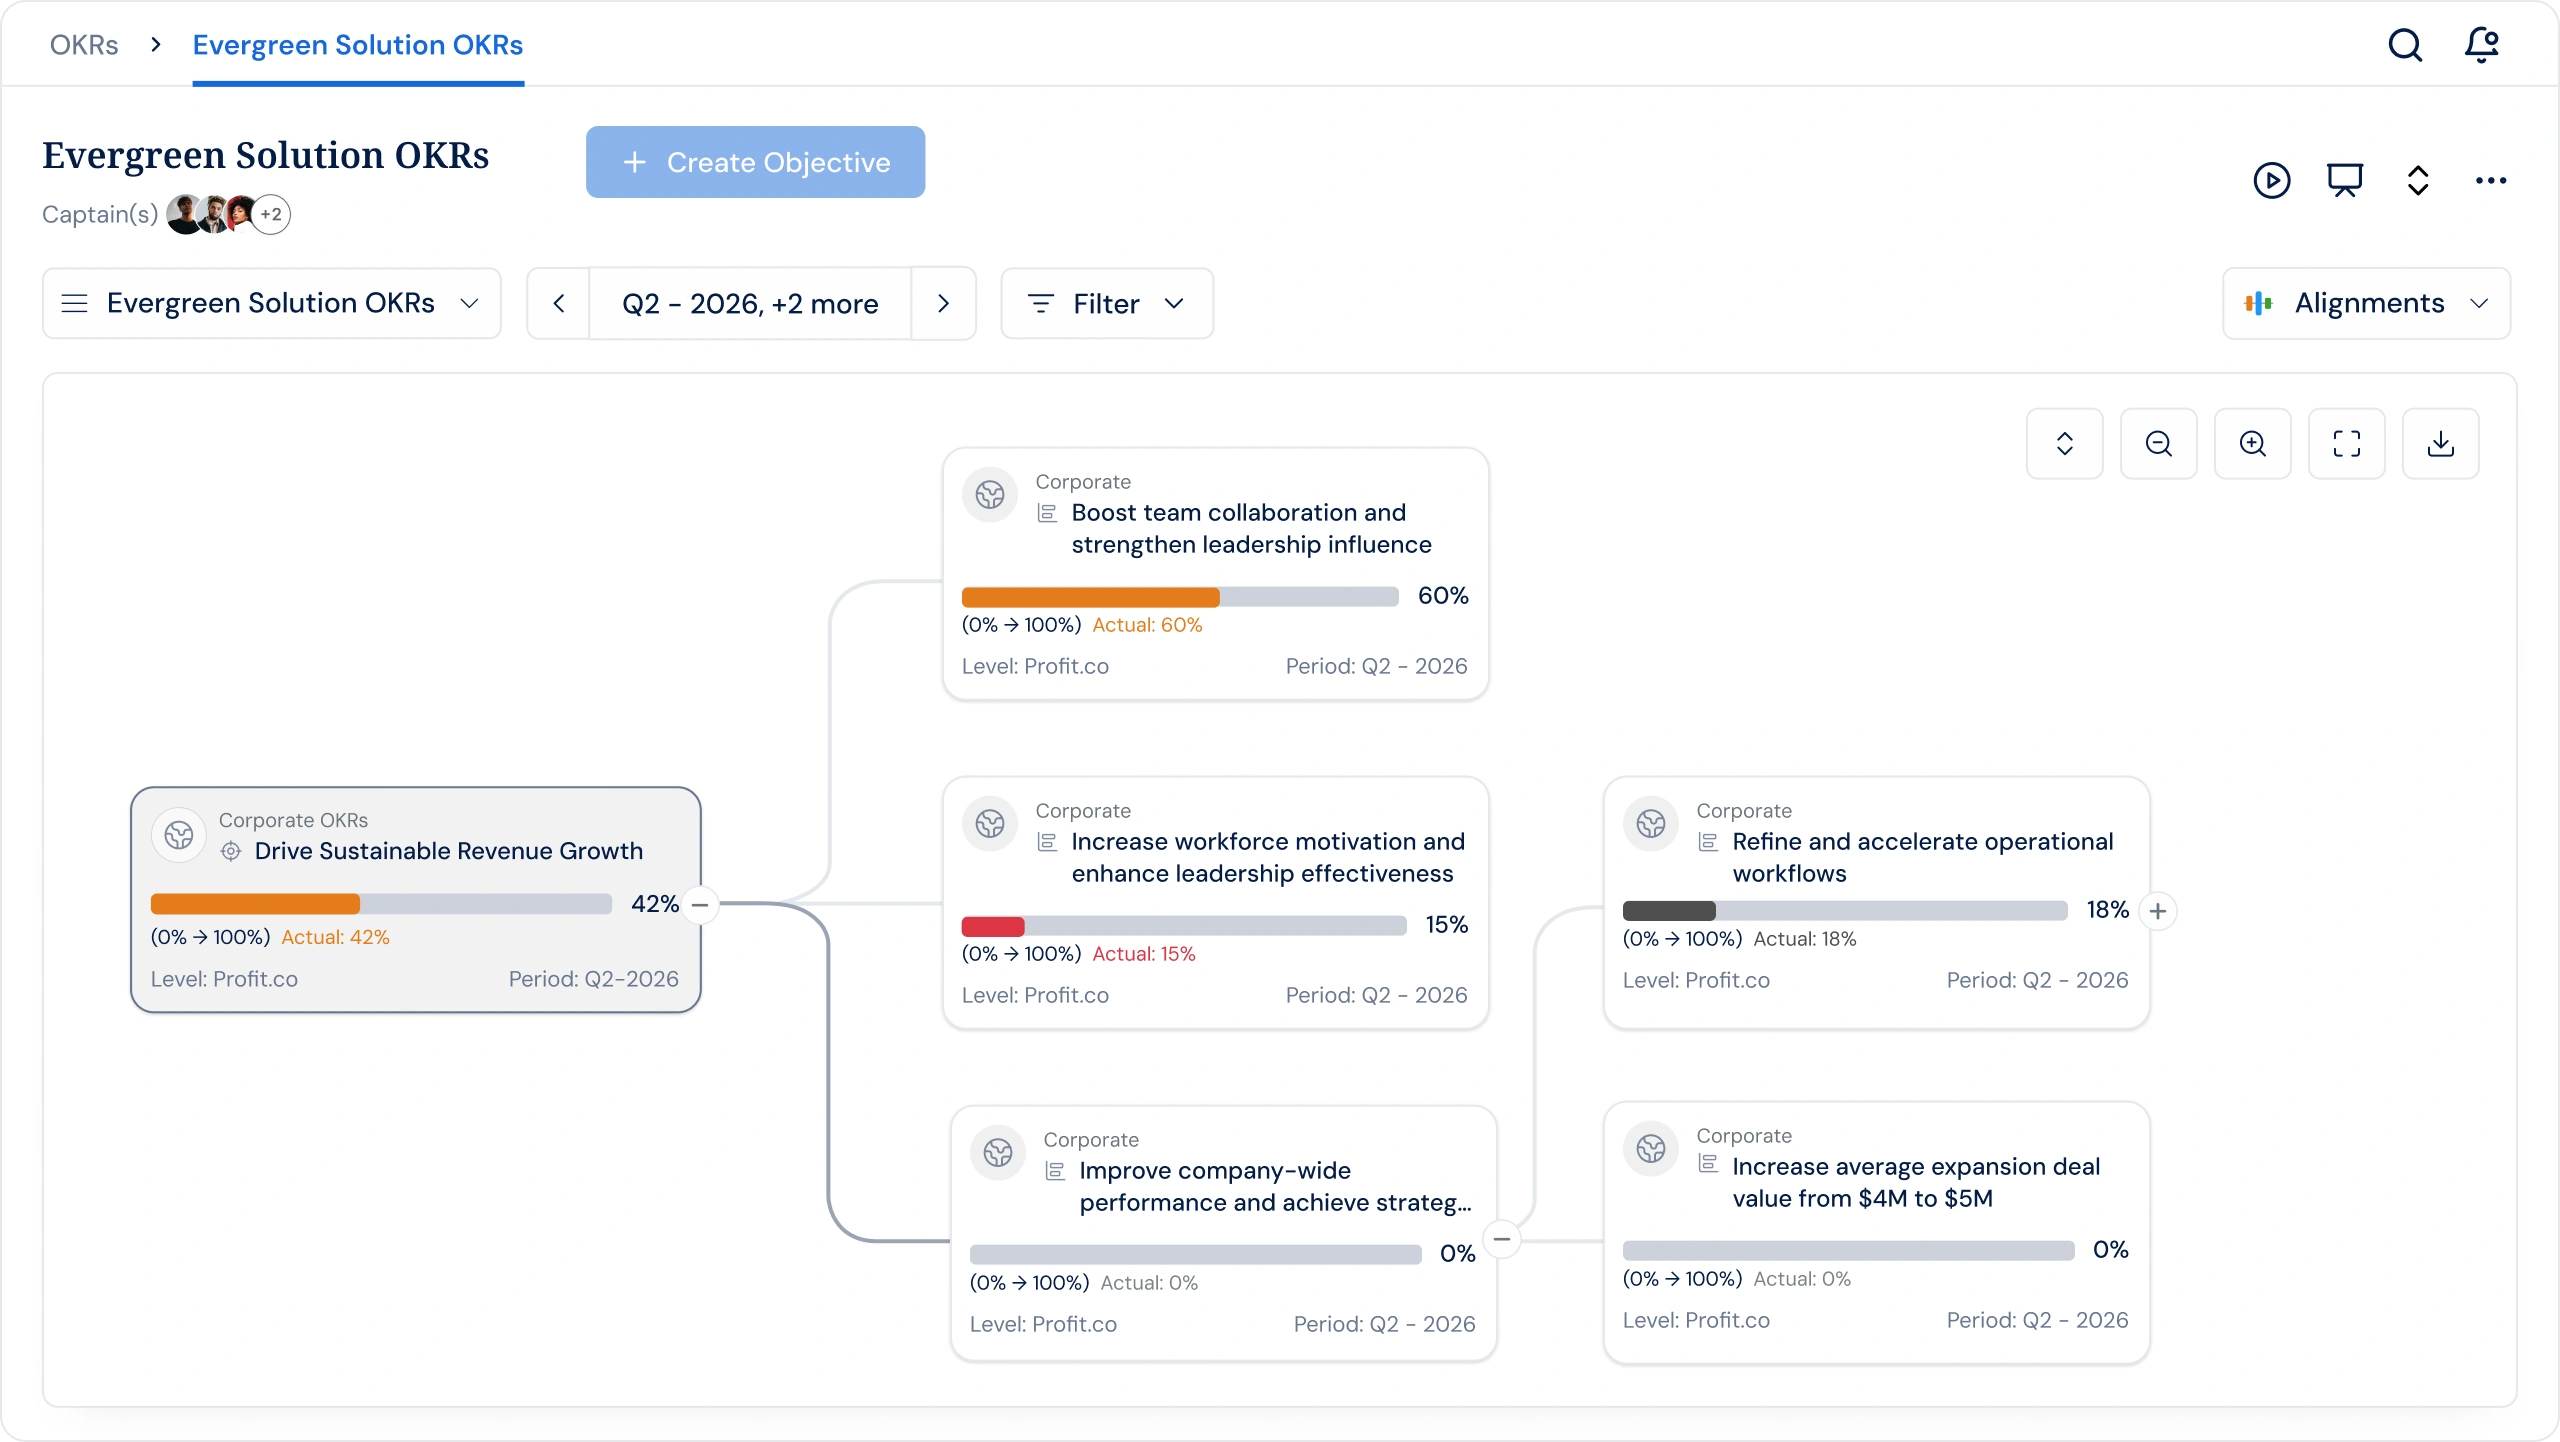2560x1442 pixels.
Task: Click the 15% red progress bar
Action: click(x=1184, y=926)
